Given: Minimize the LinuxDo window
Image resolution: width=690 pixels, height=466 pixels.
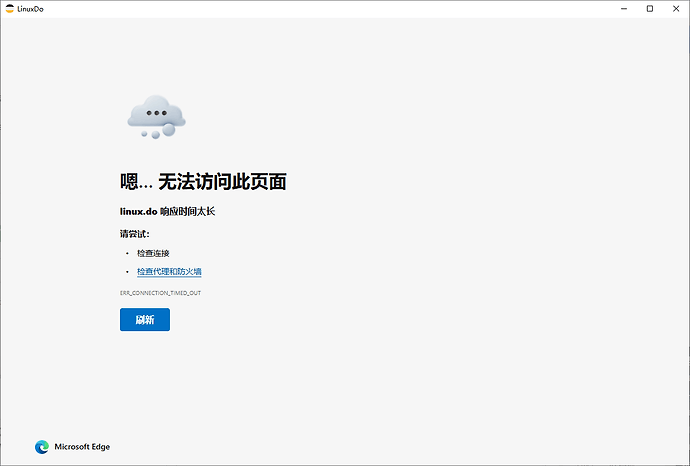Looking at the screenshot, I should coord(624,9).
